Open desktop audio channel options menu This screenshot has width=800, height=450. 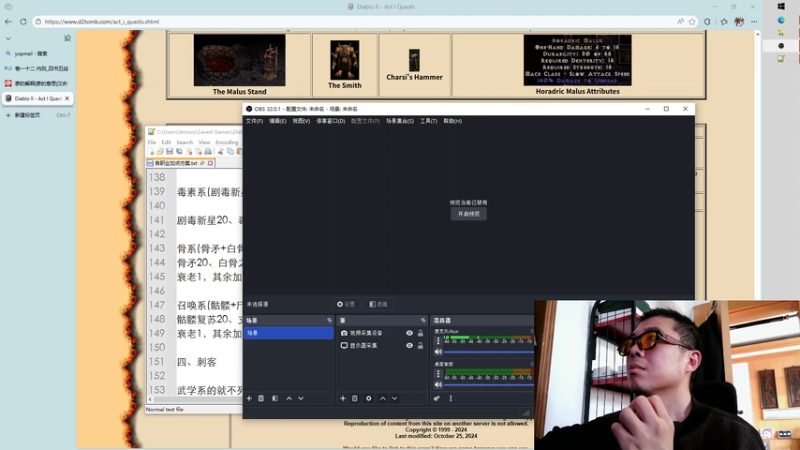(x=438, y=373)
